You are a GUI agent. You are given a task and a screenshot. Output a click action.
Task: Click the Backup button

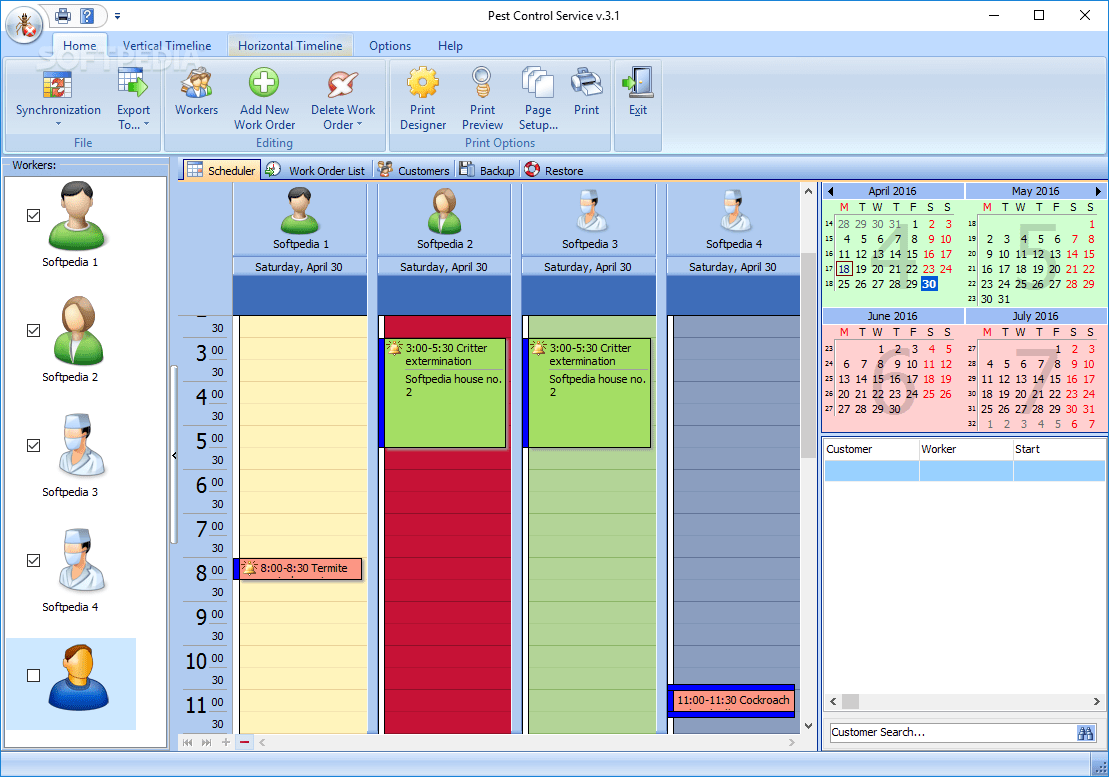click(x=487, y=170)
